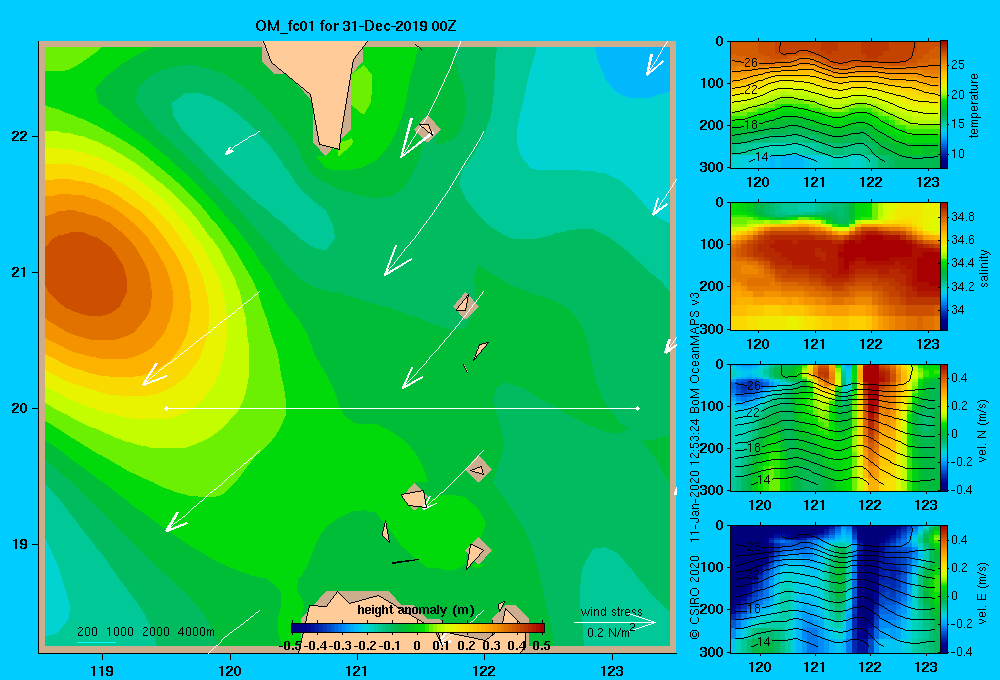Click latitude tick label 20 on main map
The height and width of the screenshot is (680, 1000).
click(20, 408)
